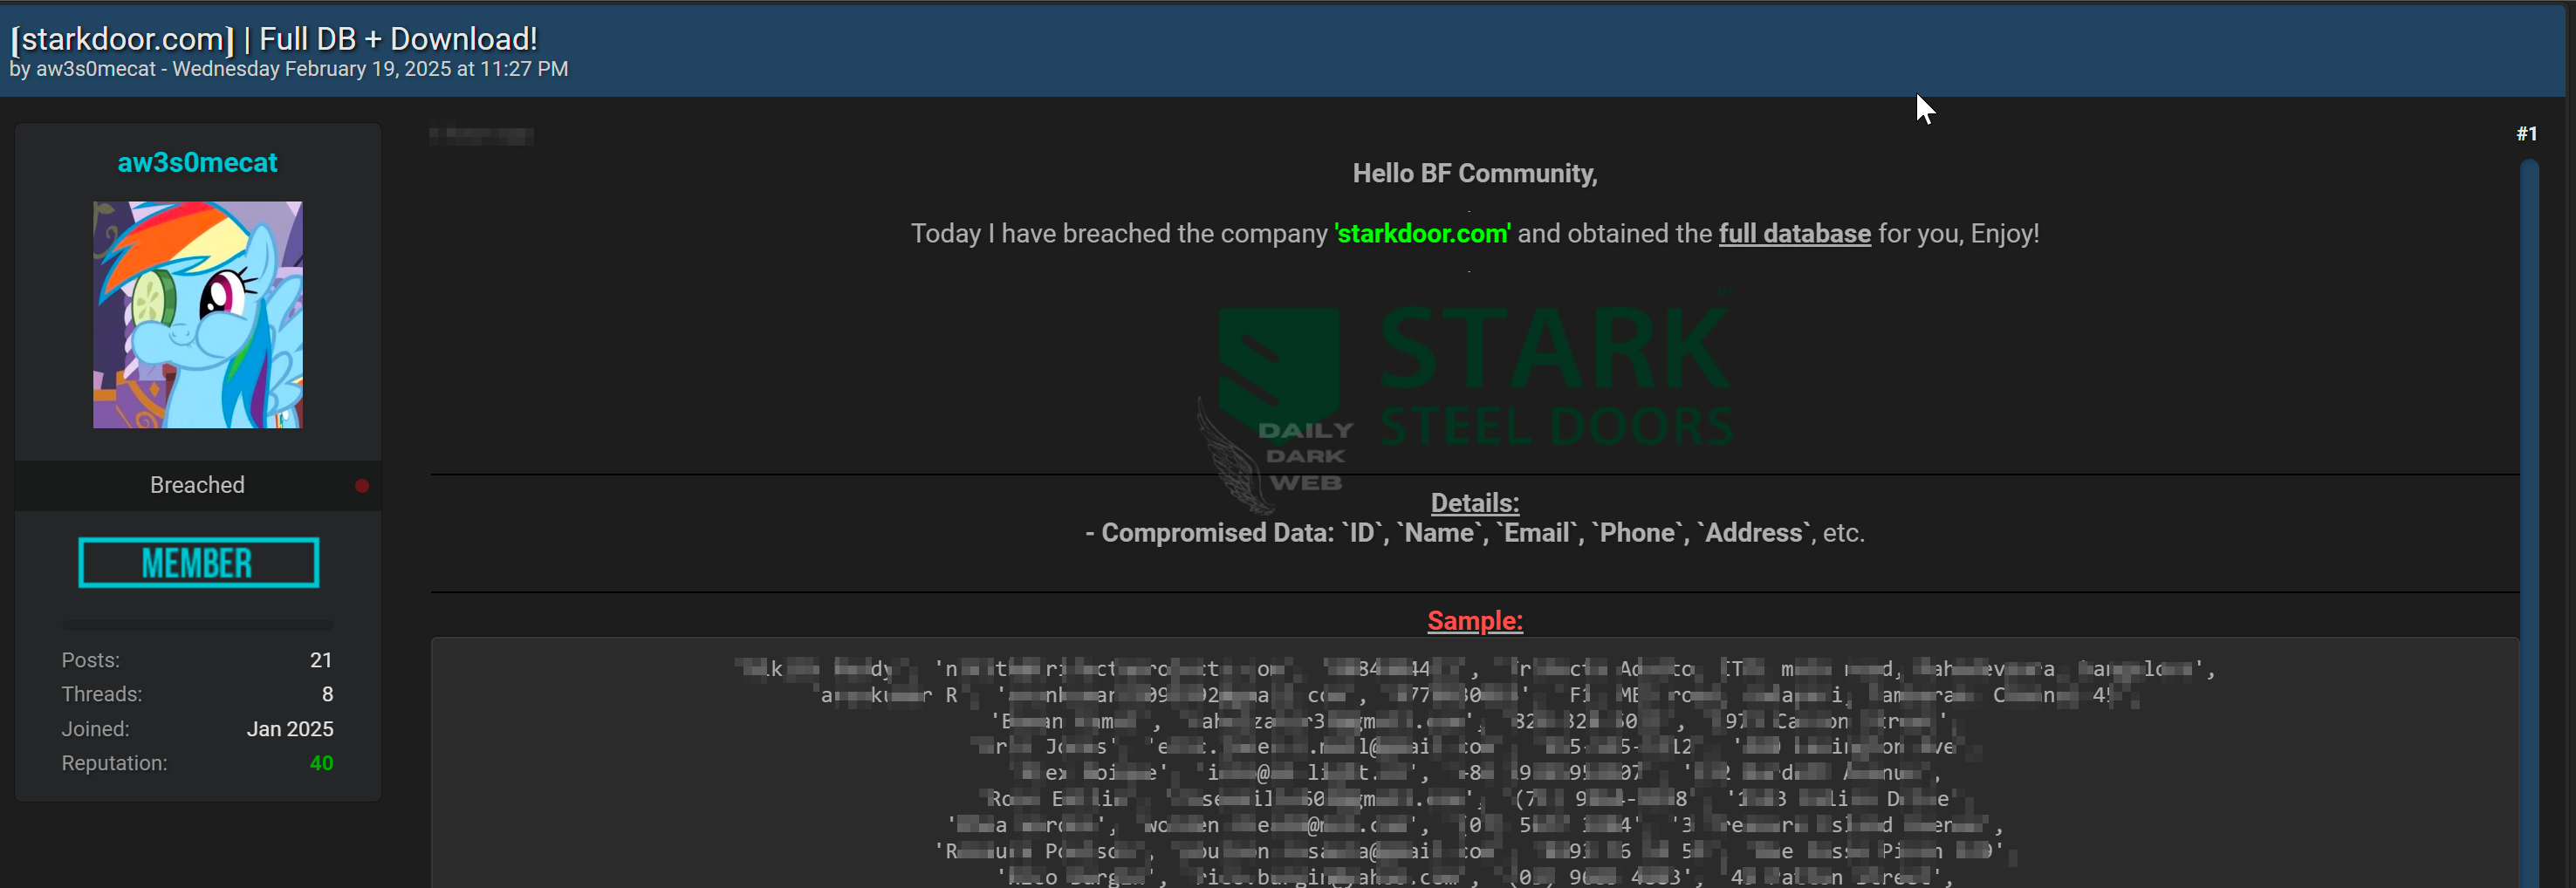This screenshot has width=2576, height=888.
Task: Click the green reputation value 40
Action: (x=321, y=763)
